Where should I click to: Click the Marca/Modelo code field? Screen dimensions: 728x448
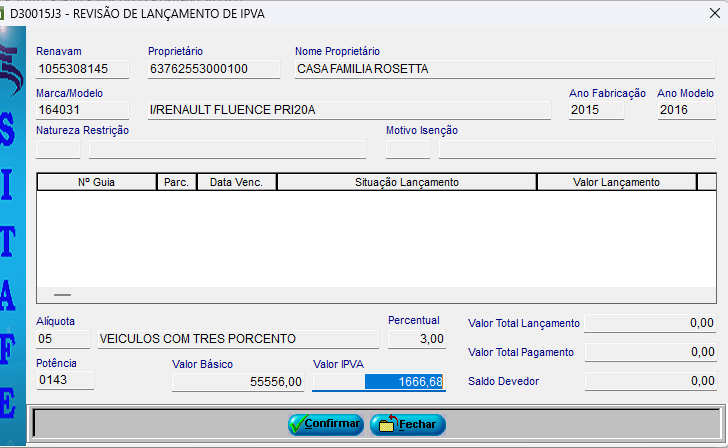pos(83,110)
